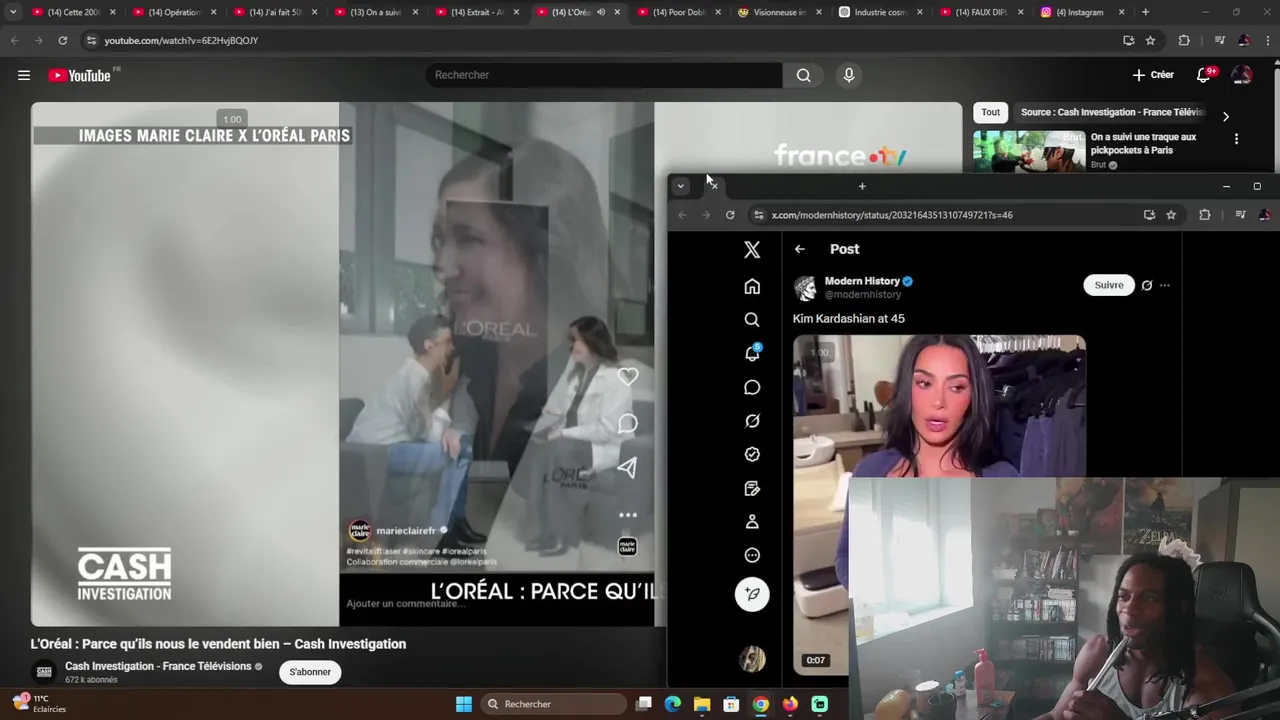Bookmark YouTube page with star icon
The width and height of the screenshot is (1280, 720).
[1150, 40]
